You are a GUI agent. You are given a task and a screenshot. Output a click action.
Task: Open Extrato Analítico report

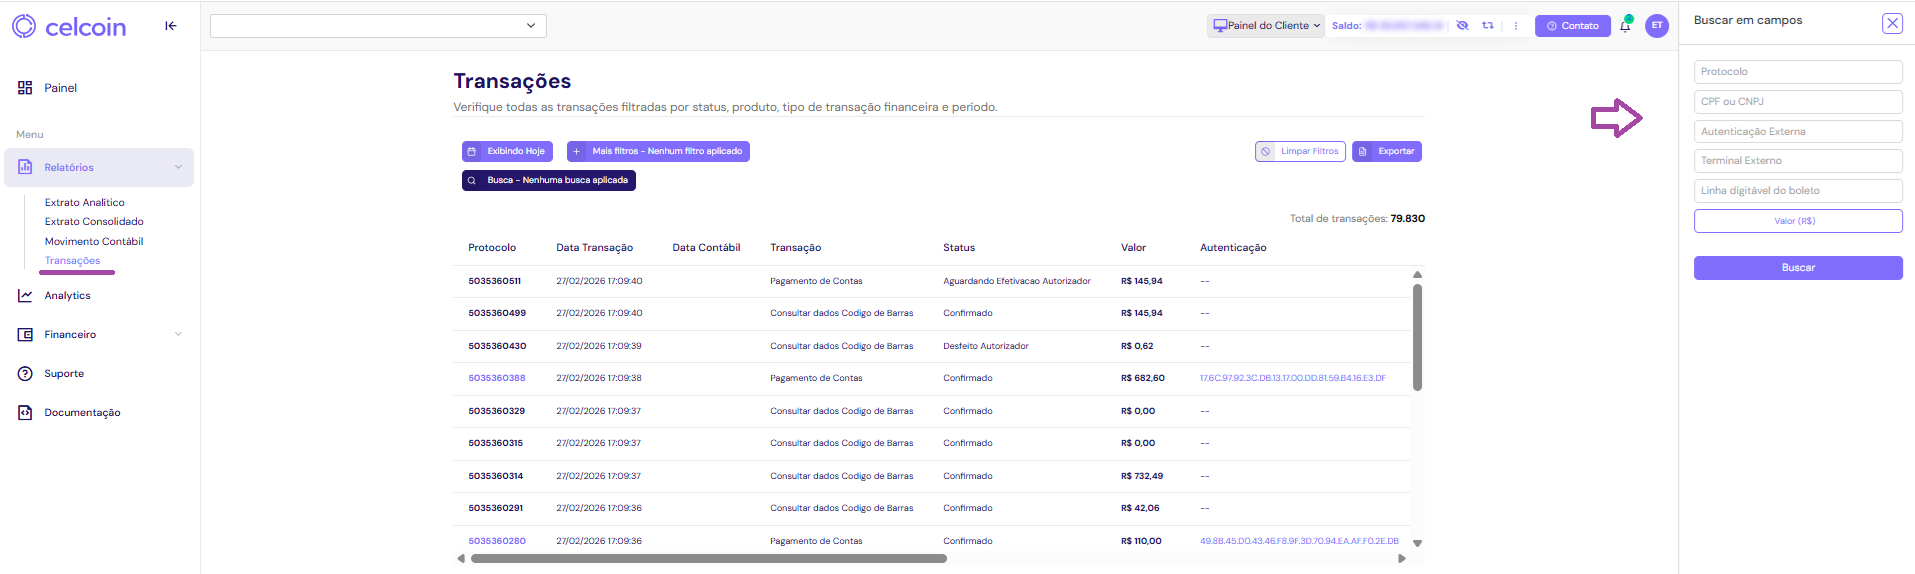click(85, 203)
